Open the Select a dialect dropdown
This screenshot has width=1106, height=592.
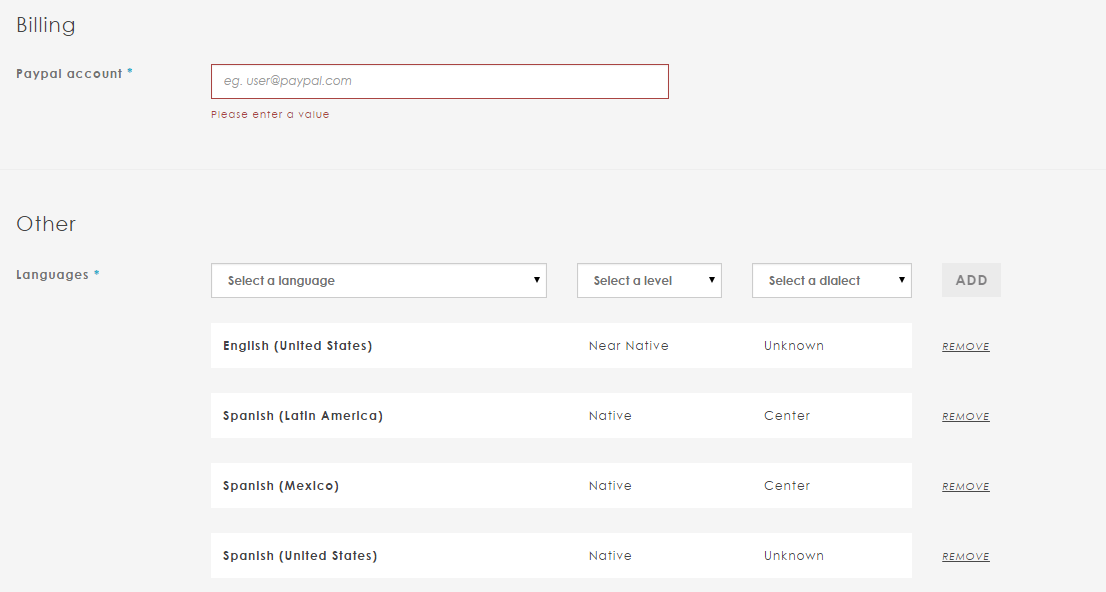click(x=831, y=281)
